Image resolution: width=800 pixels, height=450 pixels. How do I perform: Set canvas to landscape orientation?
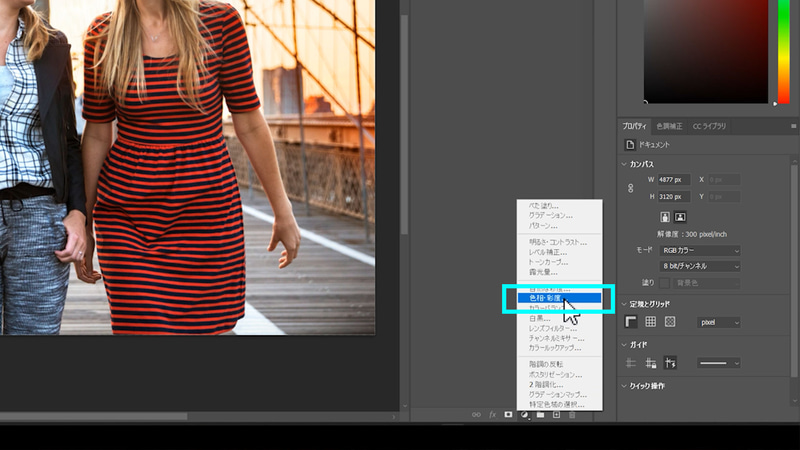[x=680, y=217]
